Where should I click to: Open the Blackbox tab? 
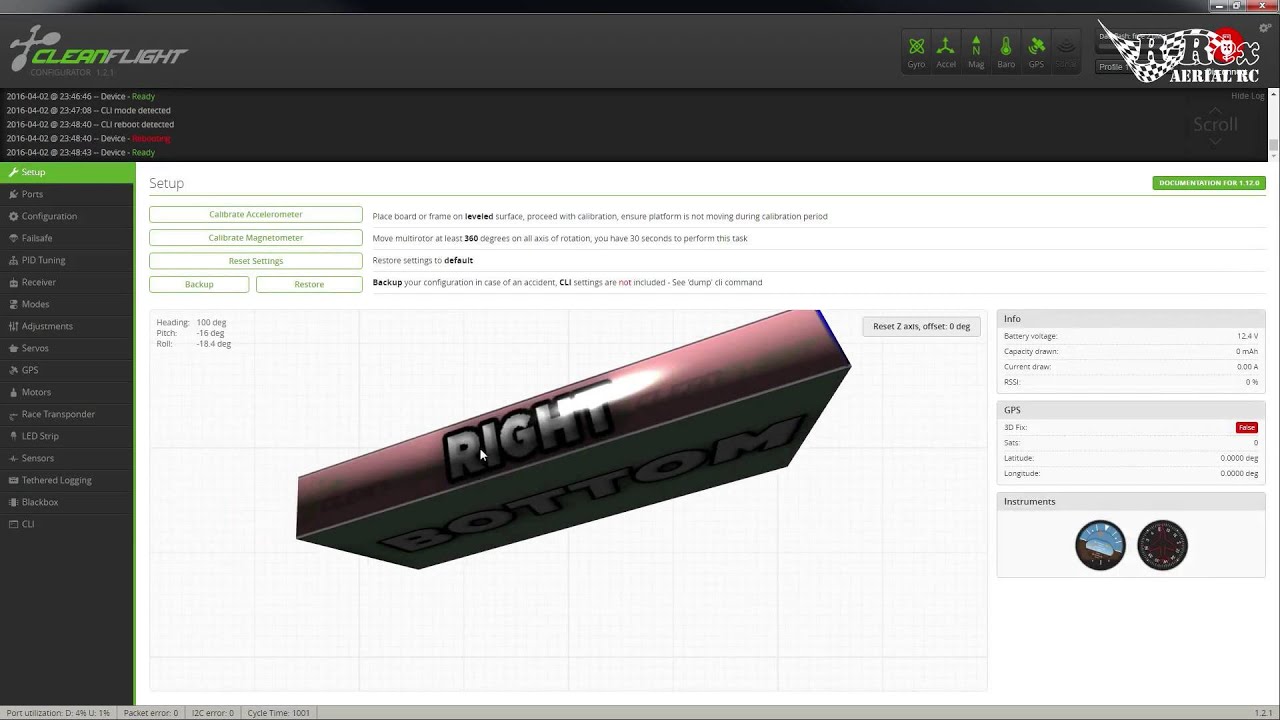(x=66, y=502)
